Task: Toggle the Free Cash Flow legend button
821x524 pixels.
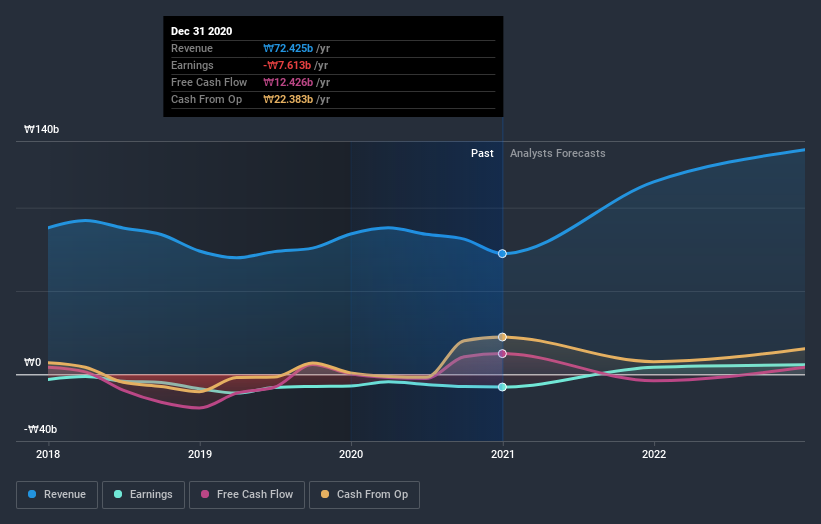Action: tap(247, 495)
